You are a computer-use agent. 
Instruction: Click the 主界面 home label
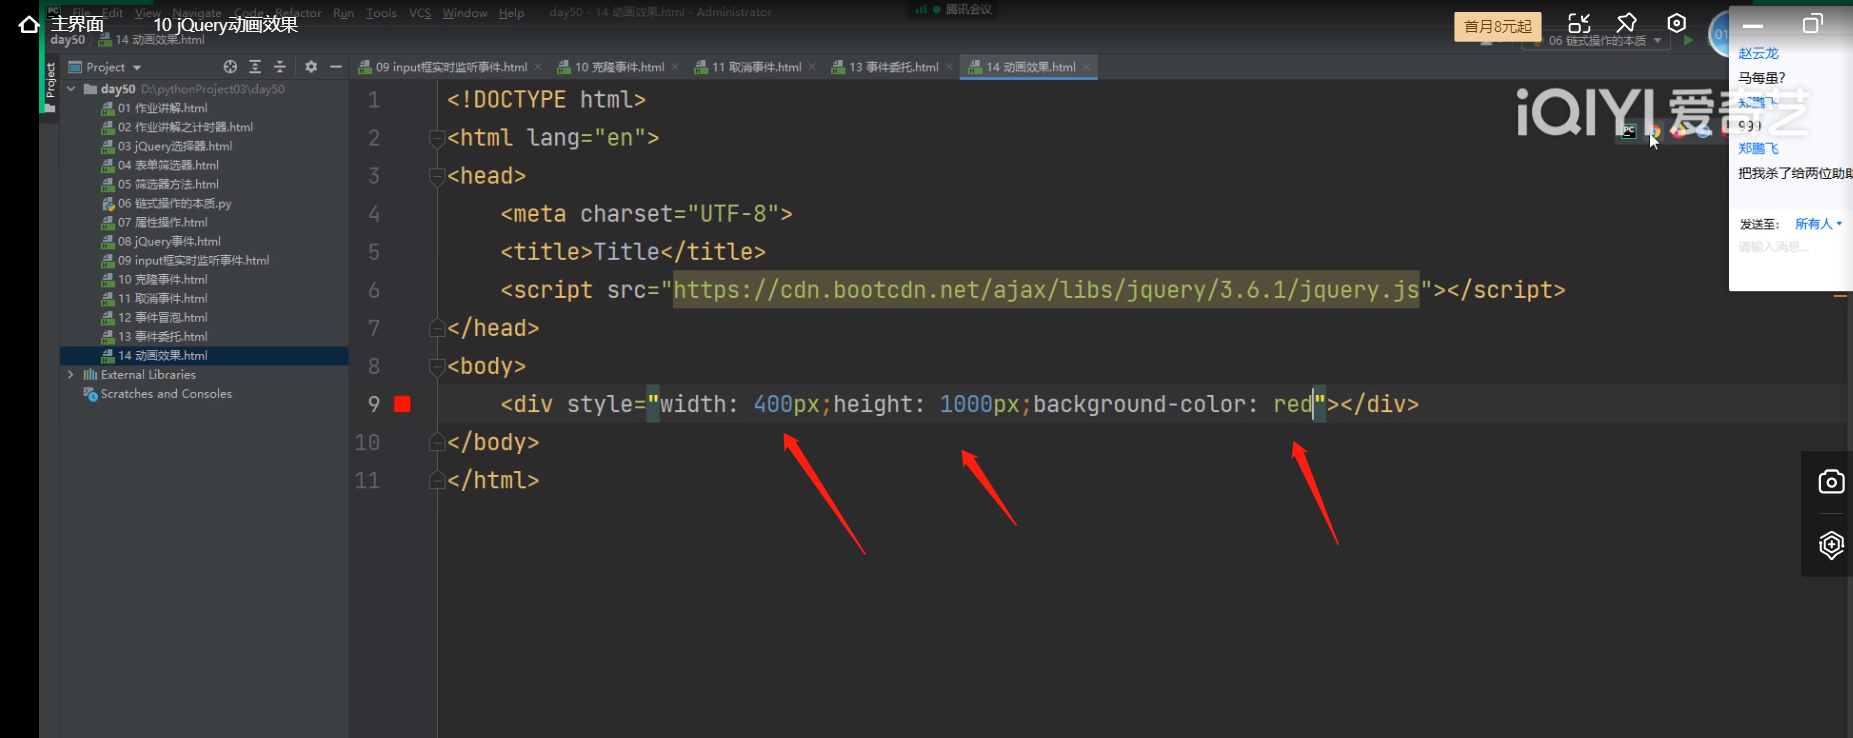pyautogui.click(x=77, y=24)
